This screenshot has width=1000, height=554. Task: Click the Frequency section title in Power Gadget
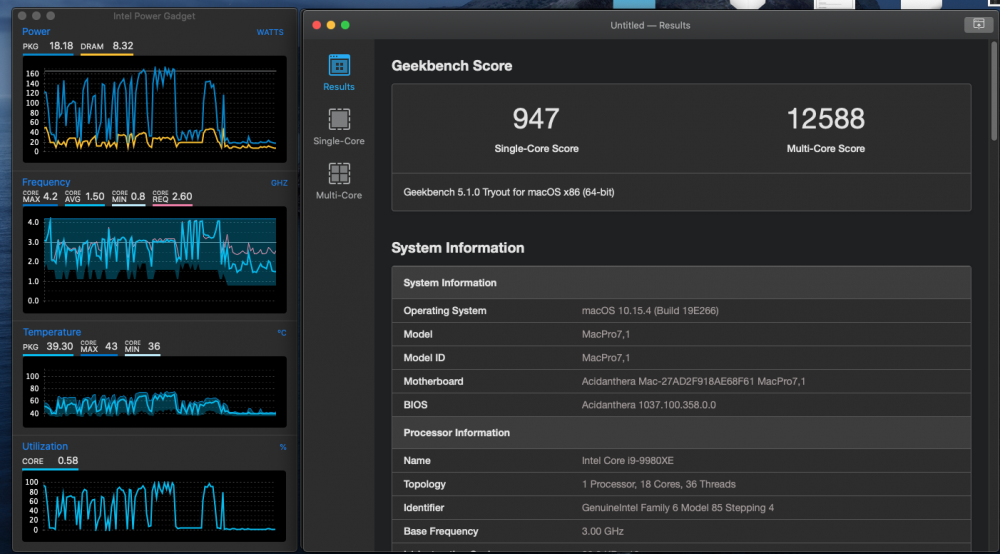46,182
